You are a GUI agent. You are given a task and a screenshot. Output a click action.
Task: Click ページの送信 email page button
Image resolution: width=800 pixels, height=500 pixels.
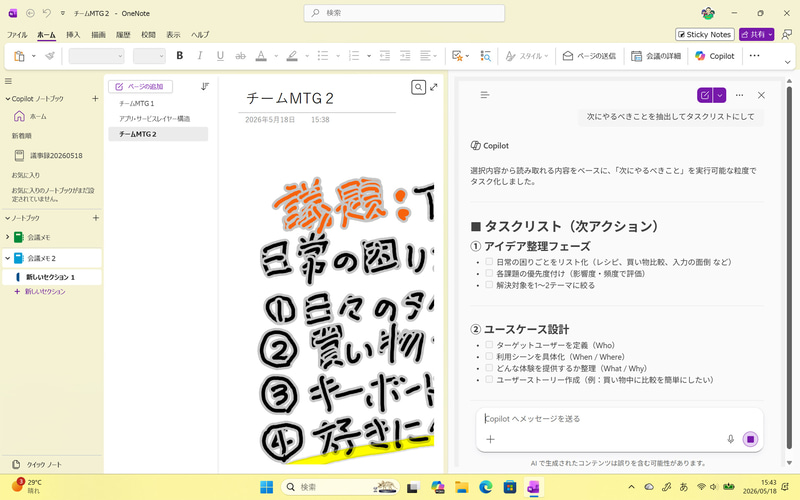pyautogui.click(x=589, y=56)
